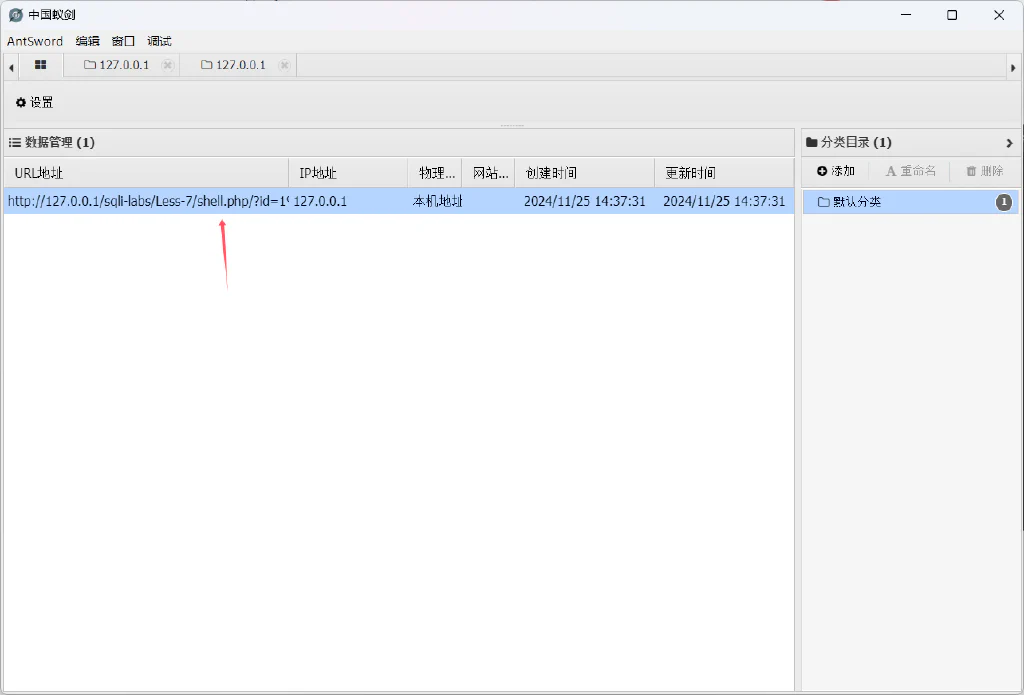
Task: Close the 中国蚁剑 window
Action: tap(999, 15)
